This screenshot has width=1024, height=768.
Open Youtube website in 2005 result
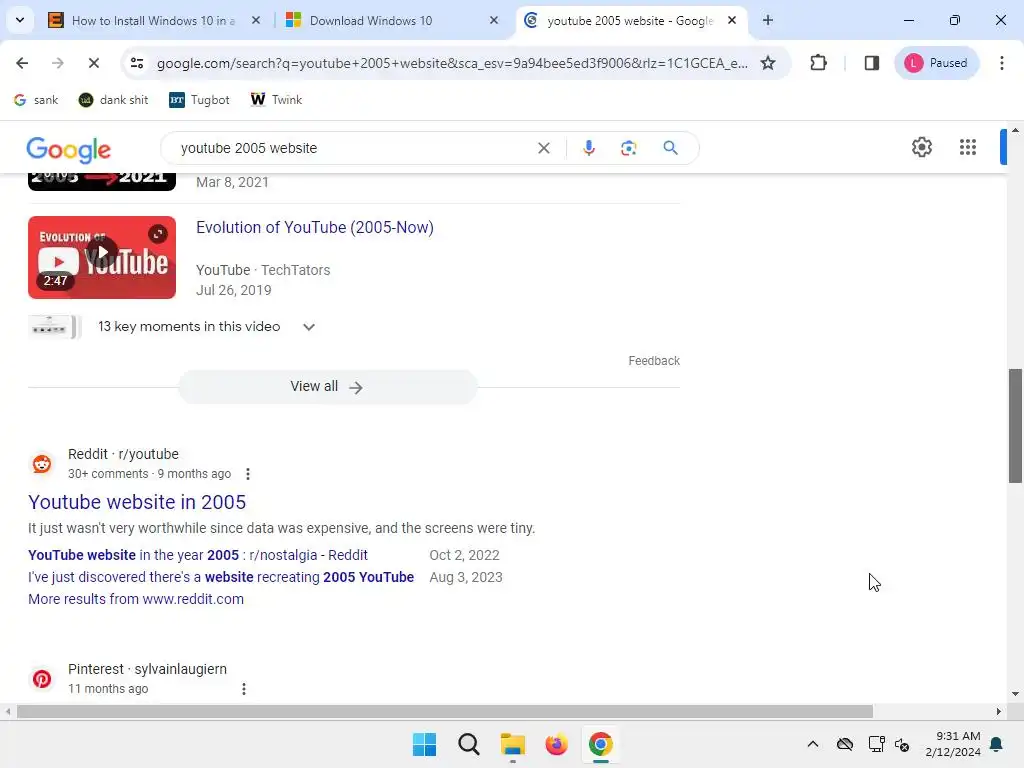tap(137, 502)
